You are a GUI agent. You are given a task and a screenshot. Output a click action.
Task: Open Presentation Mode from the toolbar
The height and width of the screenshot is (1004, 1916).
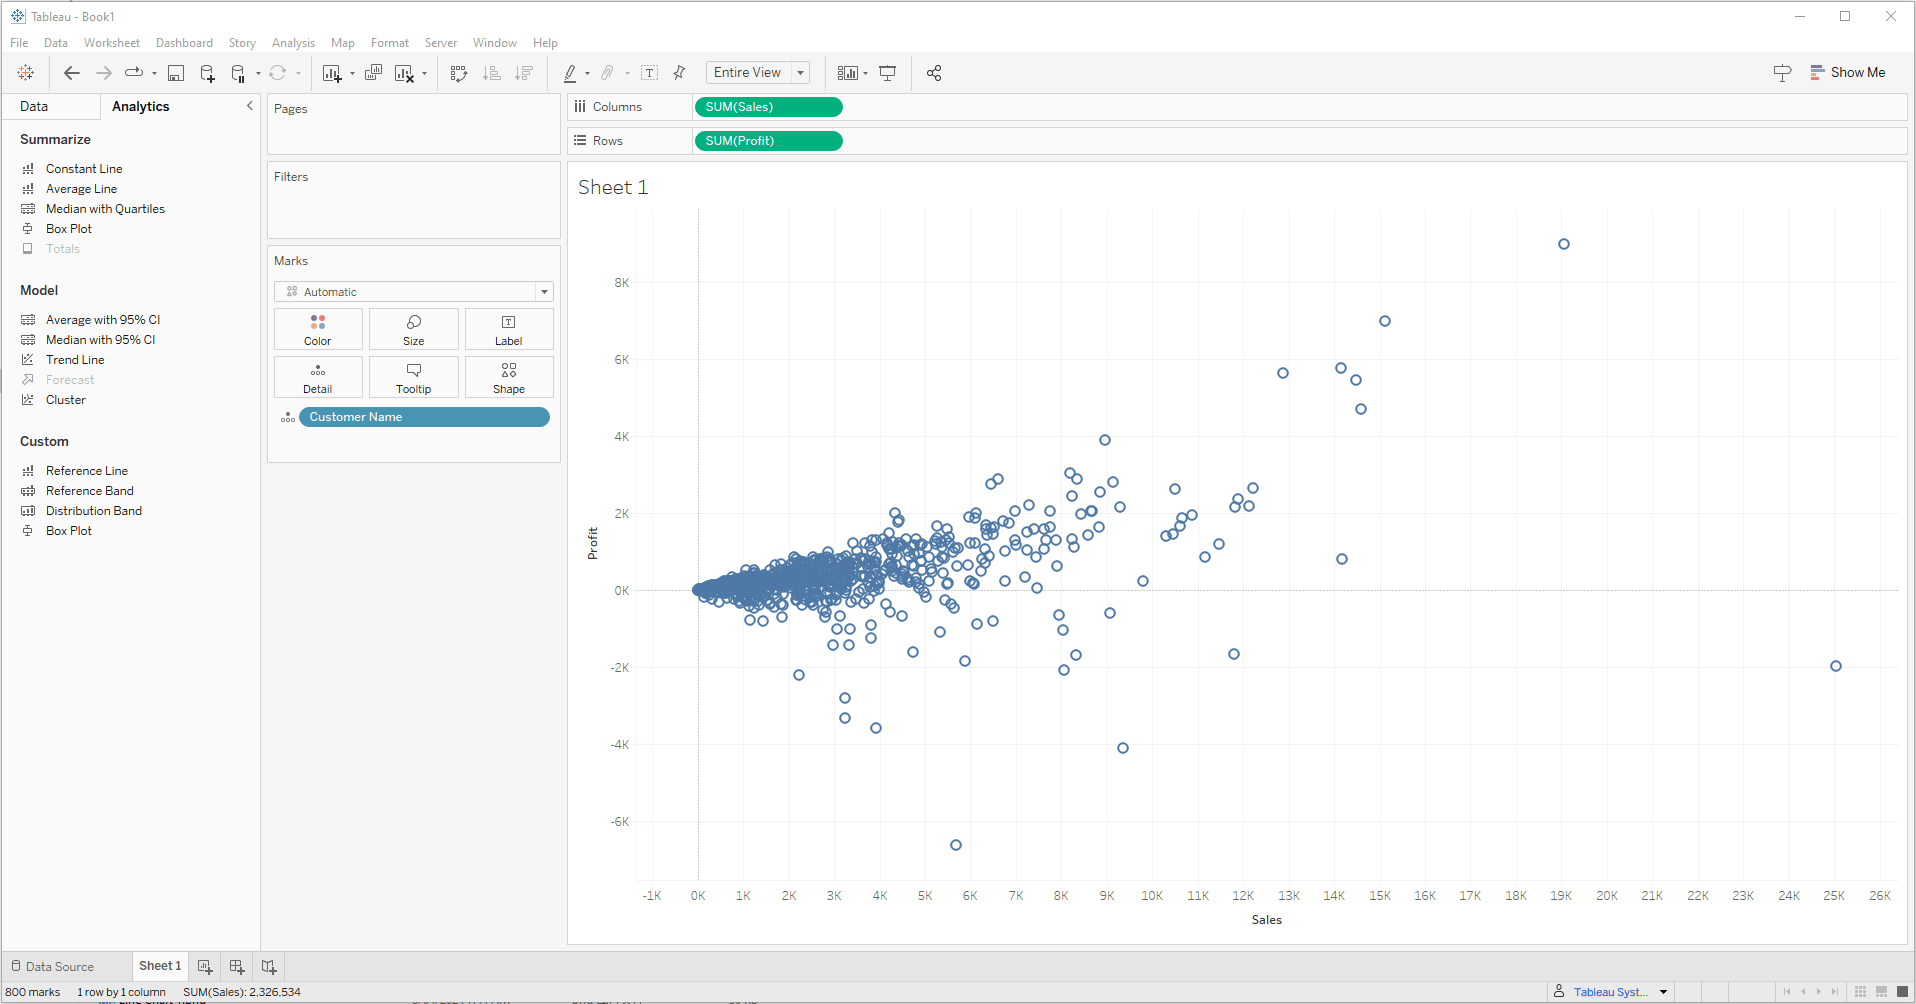coord(887,73)
